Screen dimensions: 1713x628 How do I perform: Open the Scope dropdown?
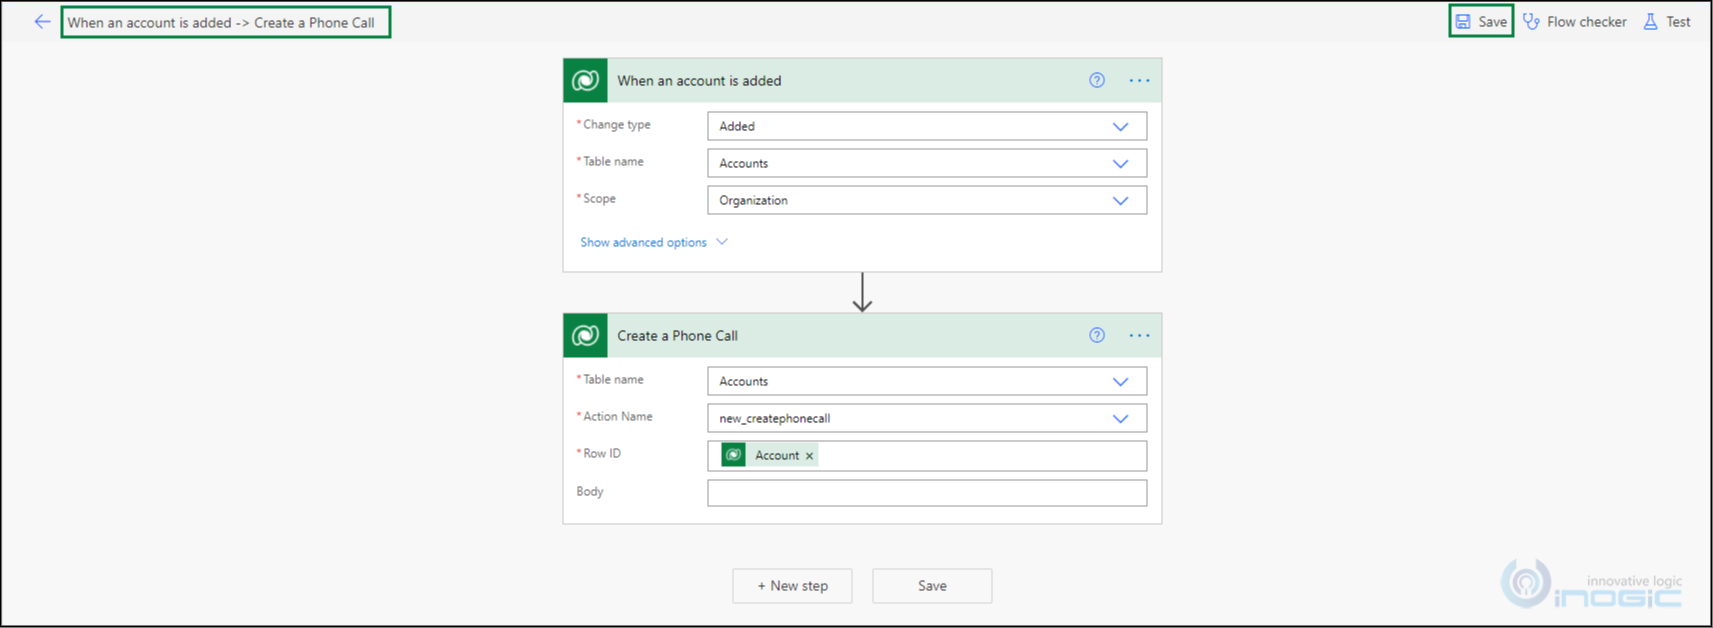point(927,200)
